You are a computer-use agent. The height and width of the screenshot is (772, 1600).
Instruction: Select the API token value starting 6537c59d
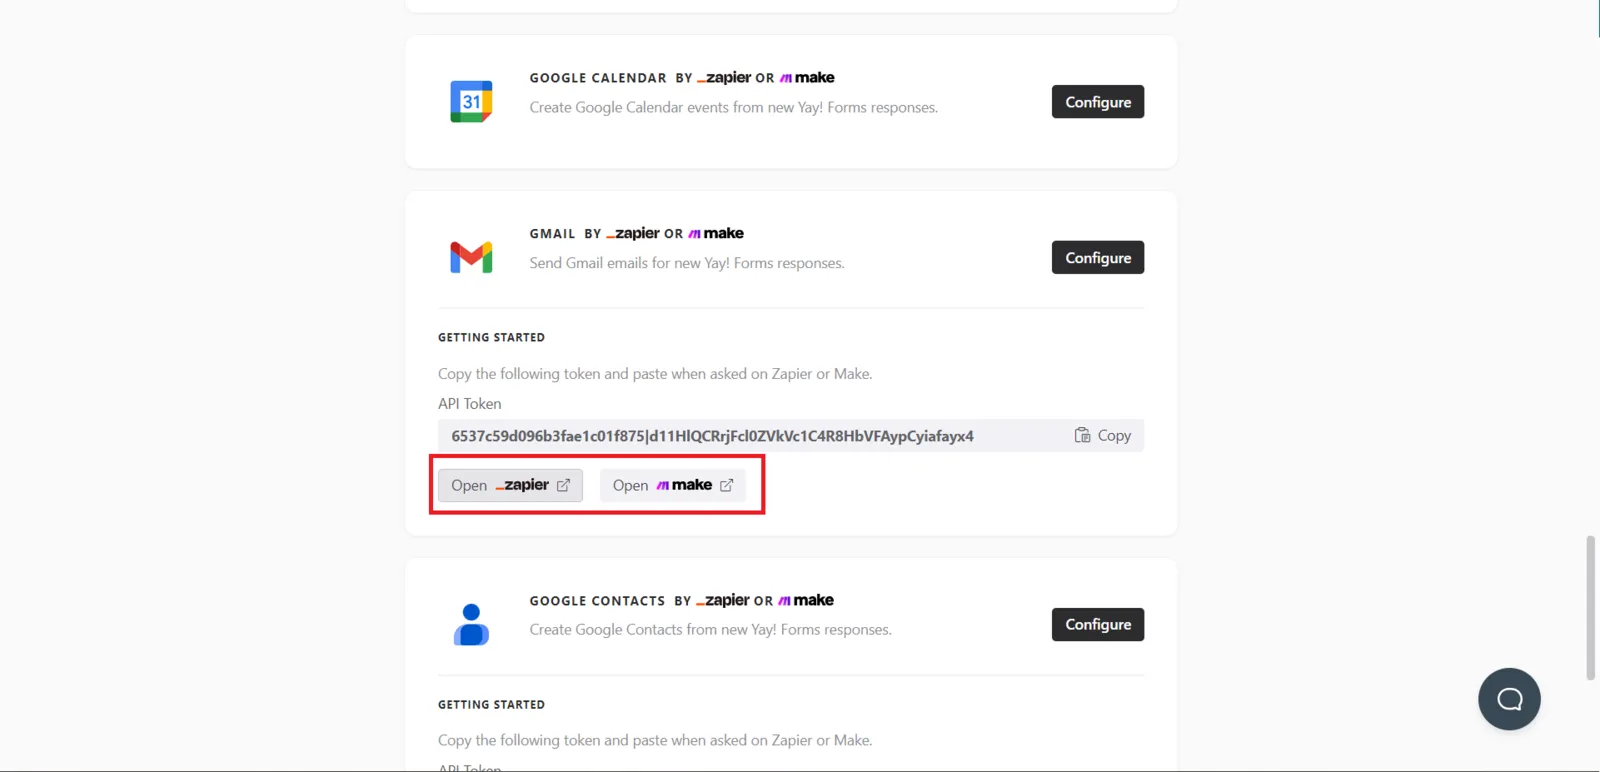click(712, 436)
